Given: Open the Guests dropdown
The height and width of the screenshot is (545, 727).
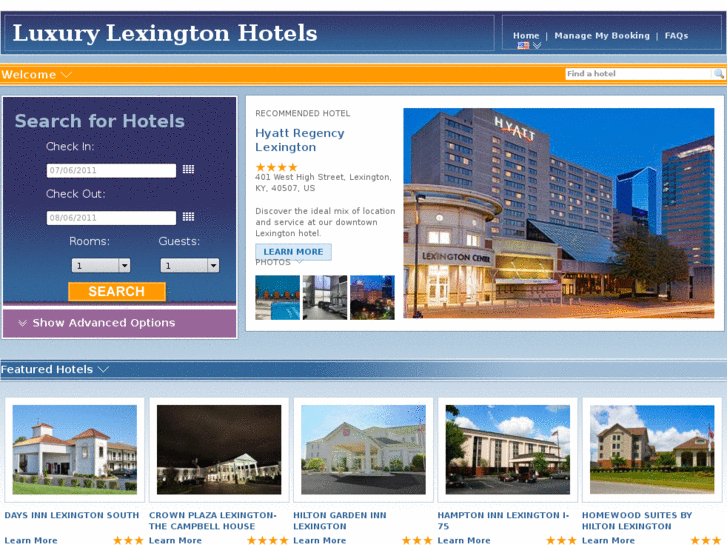Looking at the screenshot, I should [x=190, y=265].
